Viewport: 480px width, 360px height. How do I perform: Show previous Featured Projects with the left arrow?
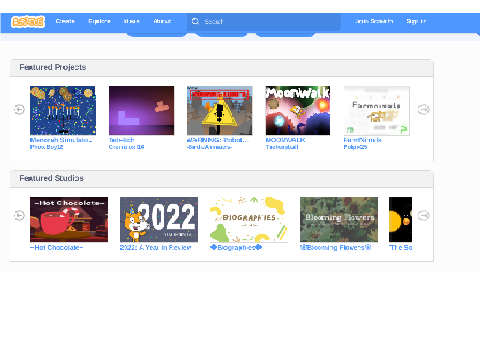19,109
